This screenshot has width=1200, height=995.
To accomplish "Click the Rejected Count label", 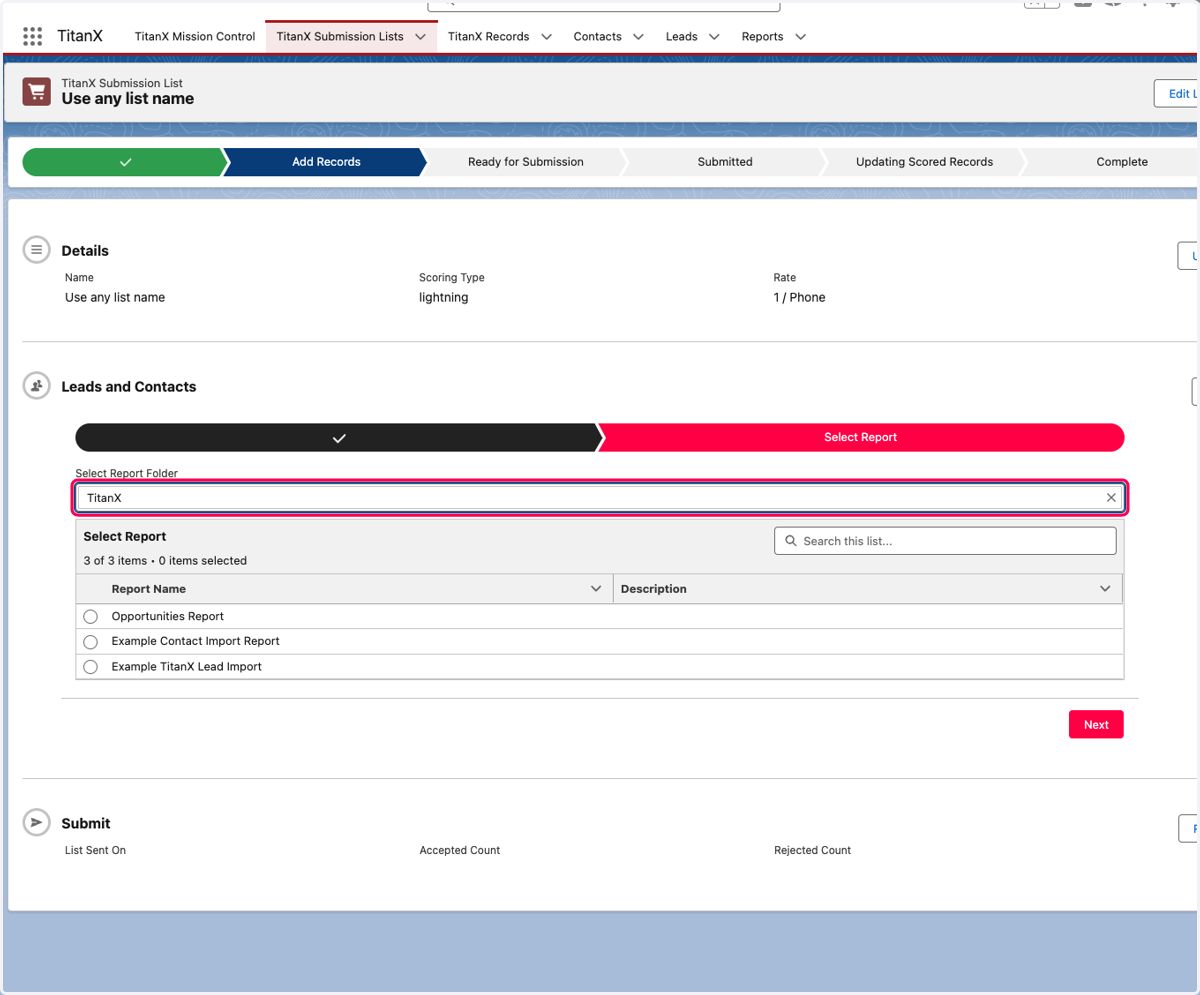I will tap(812, 851).
